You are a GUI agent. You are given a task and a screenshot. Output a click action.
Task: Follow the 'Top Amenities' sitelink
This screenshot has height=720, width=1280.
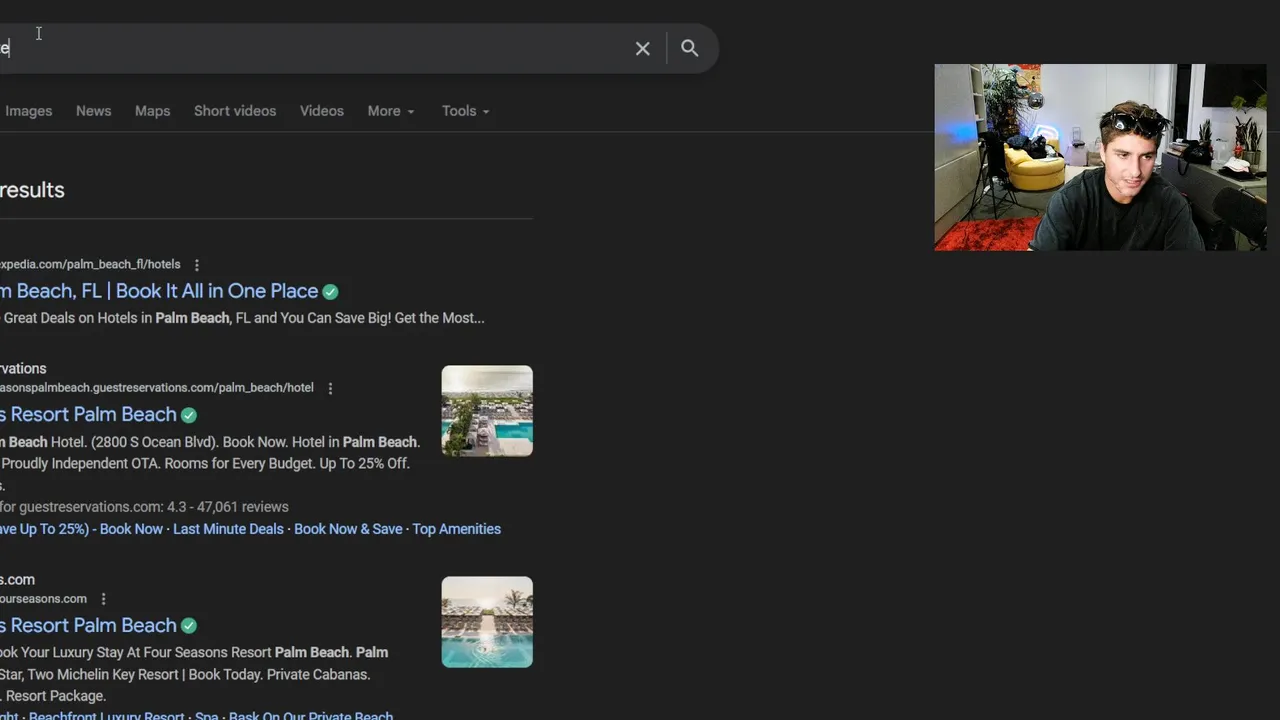coord(457,529)
